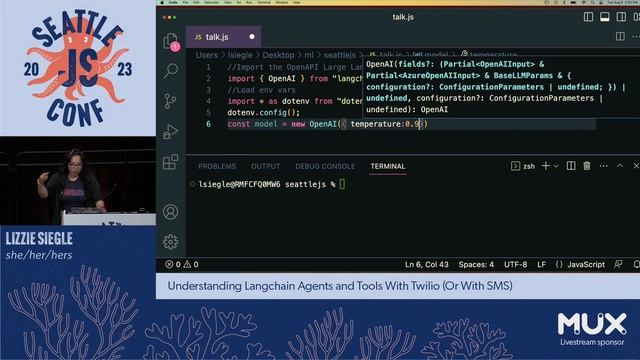
Task: Change encoding via UTF-8 status entry
Action: (515, 264)
